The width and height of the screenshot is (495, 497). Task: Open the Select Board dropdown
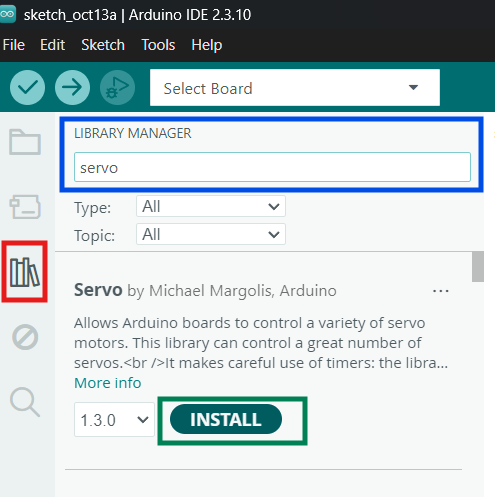pos(295,88)
